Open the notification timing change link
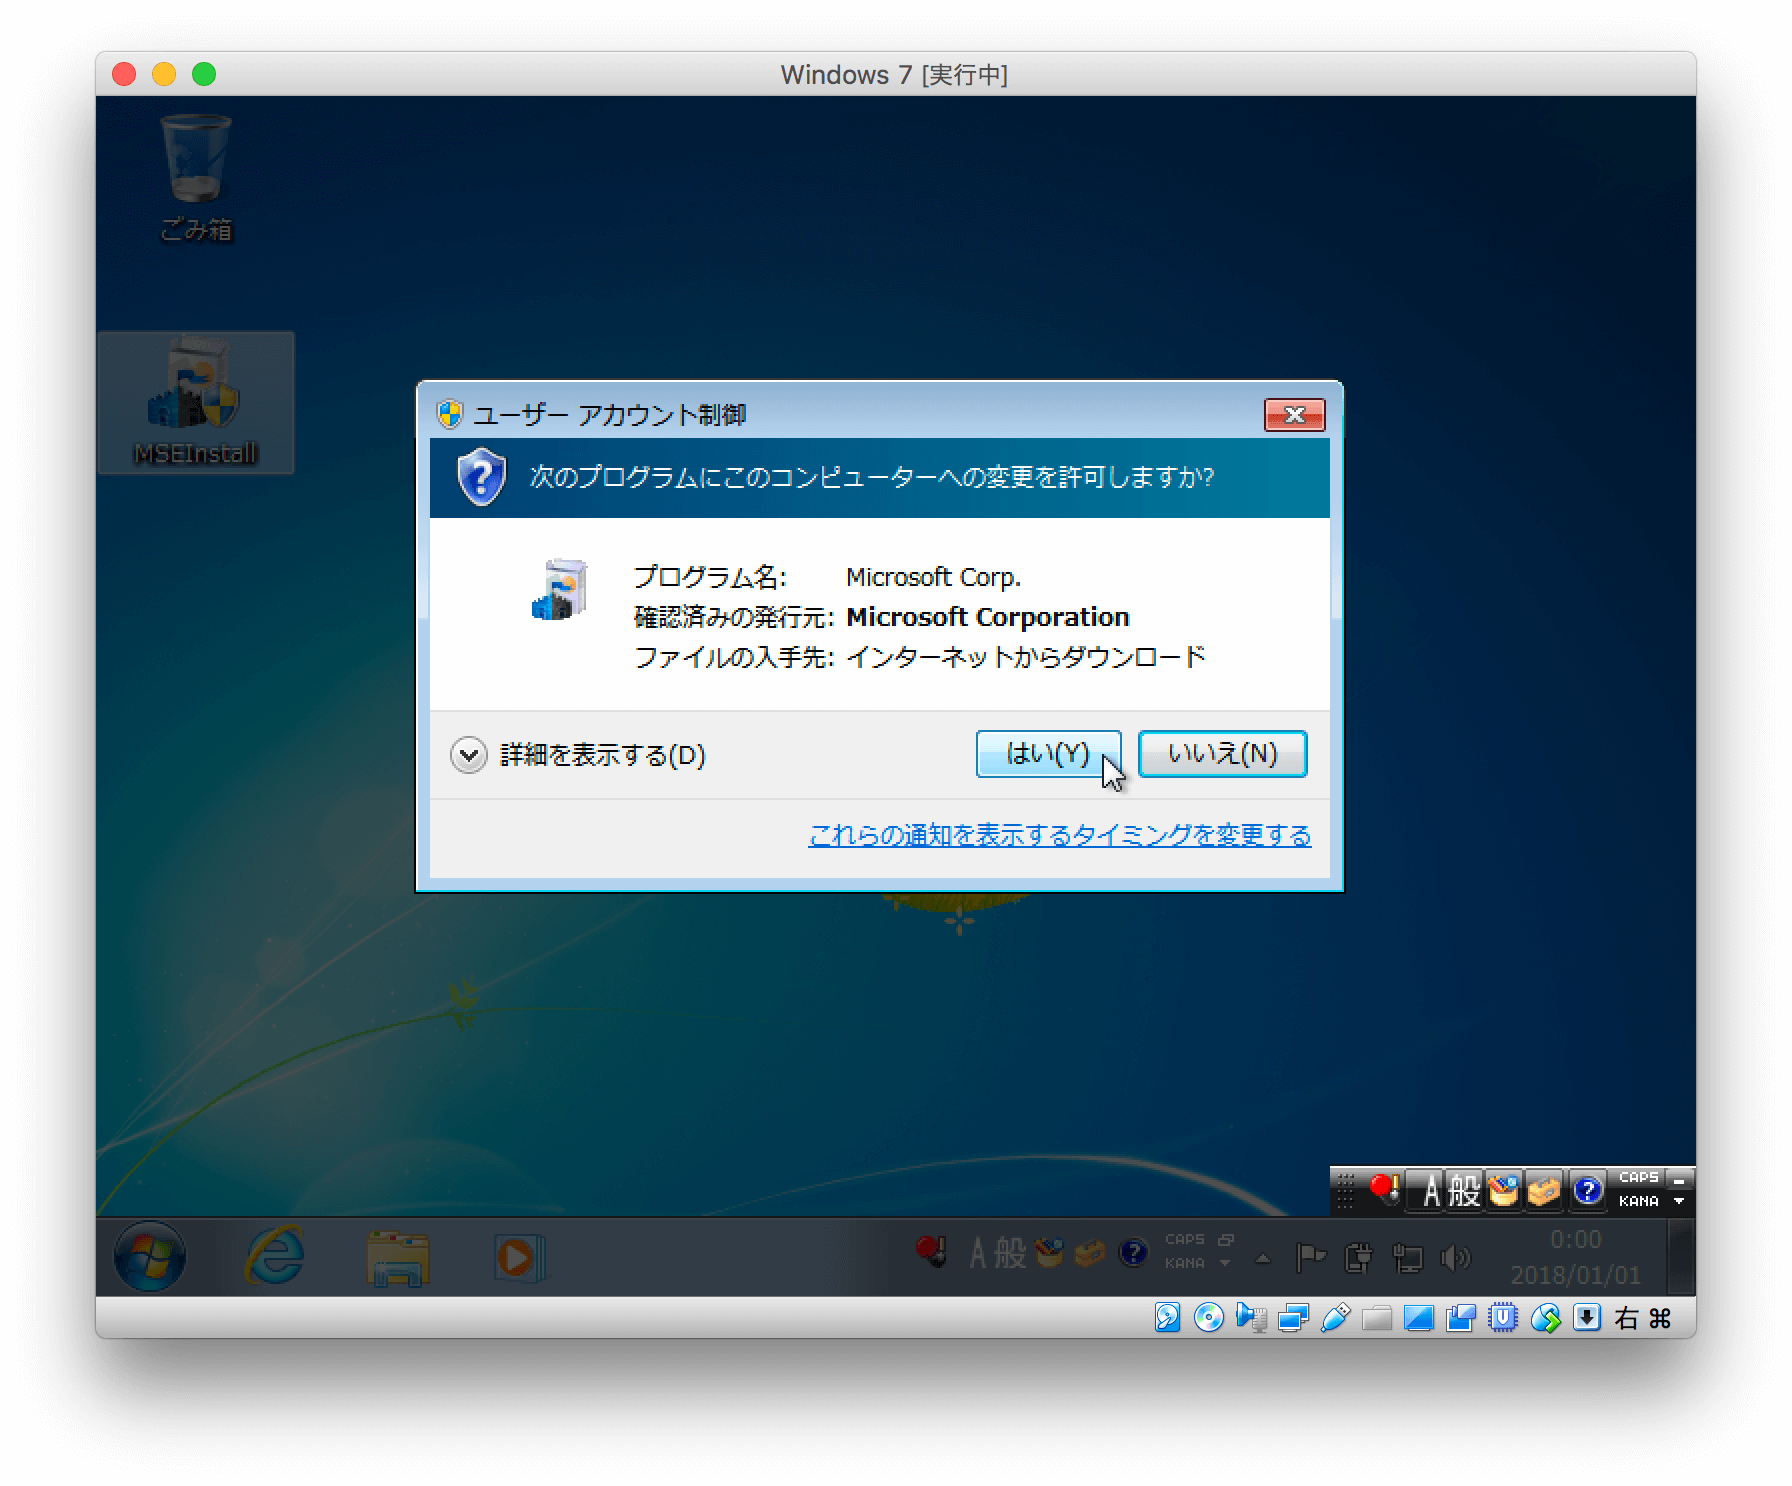Image resolution: width=1792 pixels, height=1486 pixels. click(x=1060, y=836)
